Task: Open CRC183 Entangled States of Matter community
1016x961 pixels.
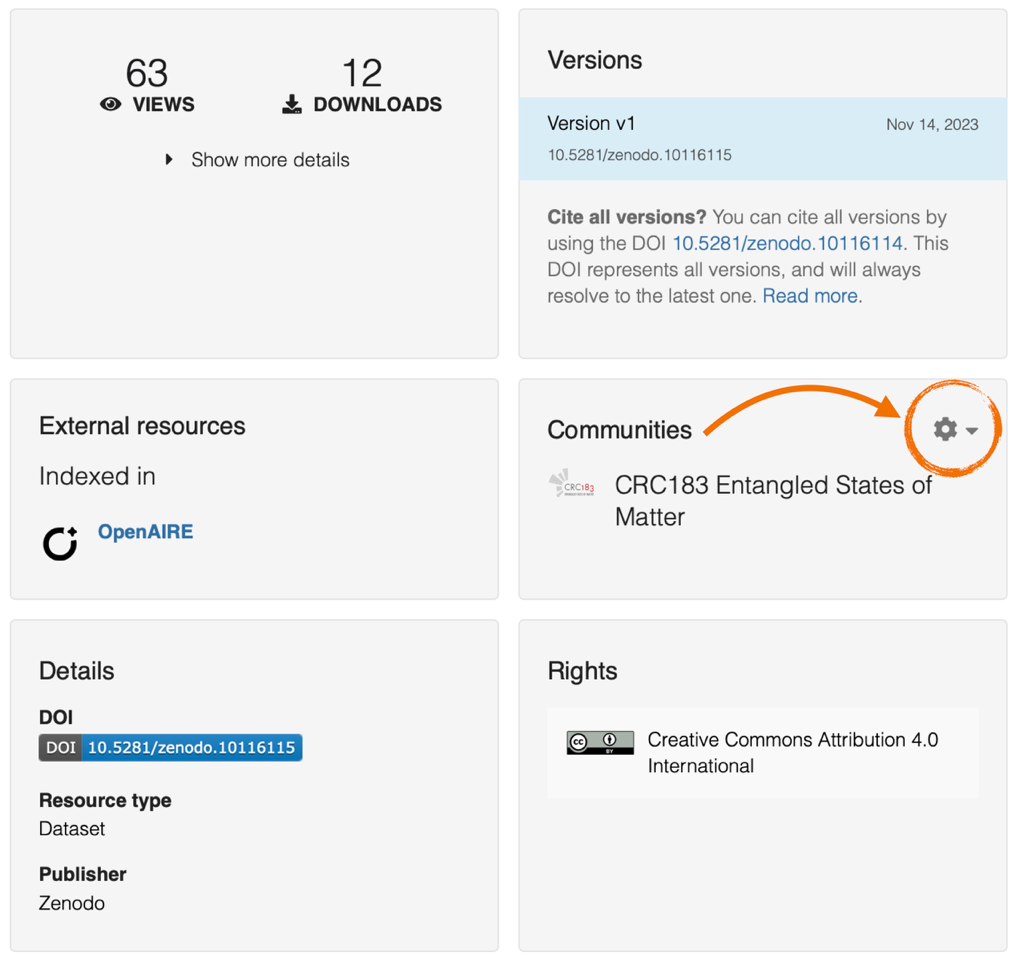Action: (x=773, y=501)
